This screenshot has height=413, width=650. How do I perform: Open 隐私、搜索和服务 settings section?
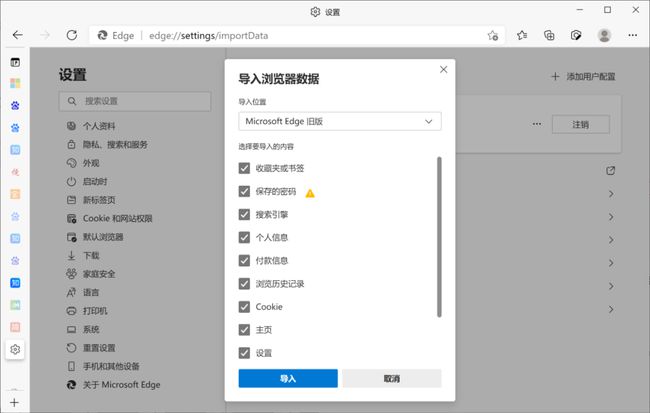pos(107,145)
